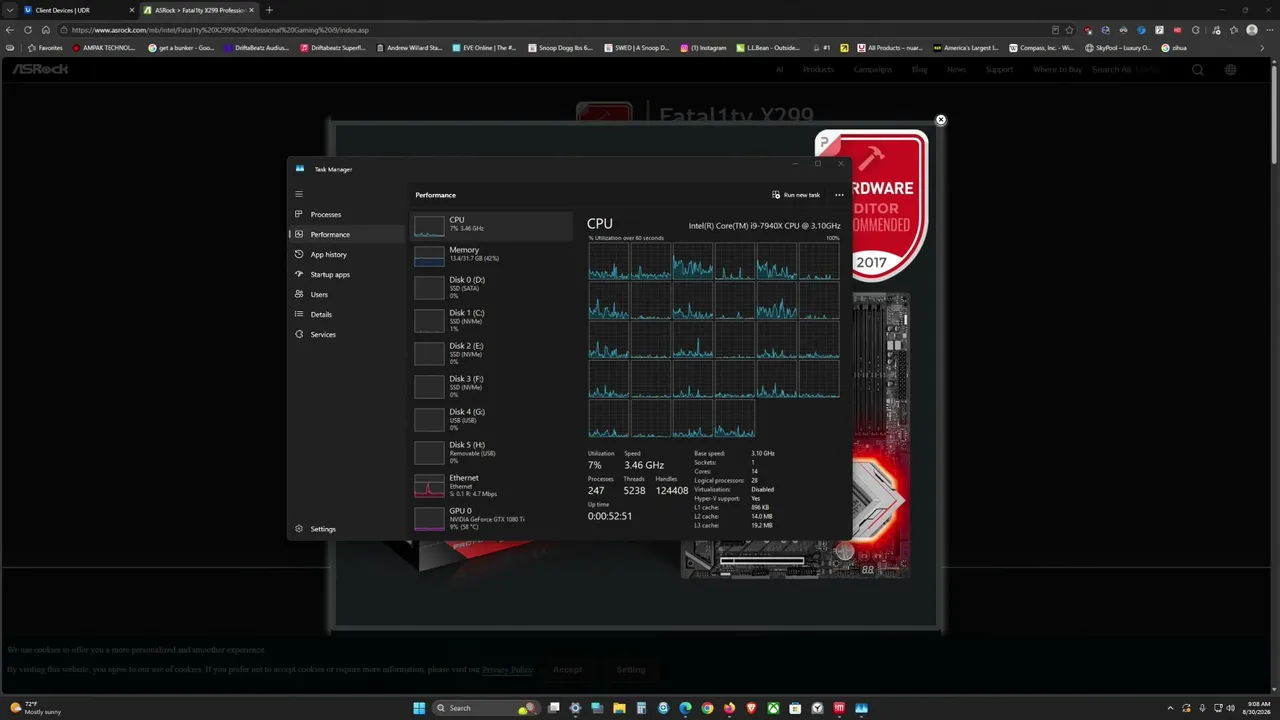This screenshot has width=1280, height=720.
Task: Open the Instagram bookmark
Action: click(x=704, y=48)
